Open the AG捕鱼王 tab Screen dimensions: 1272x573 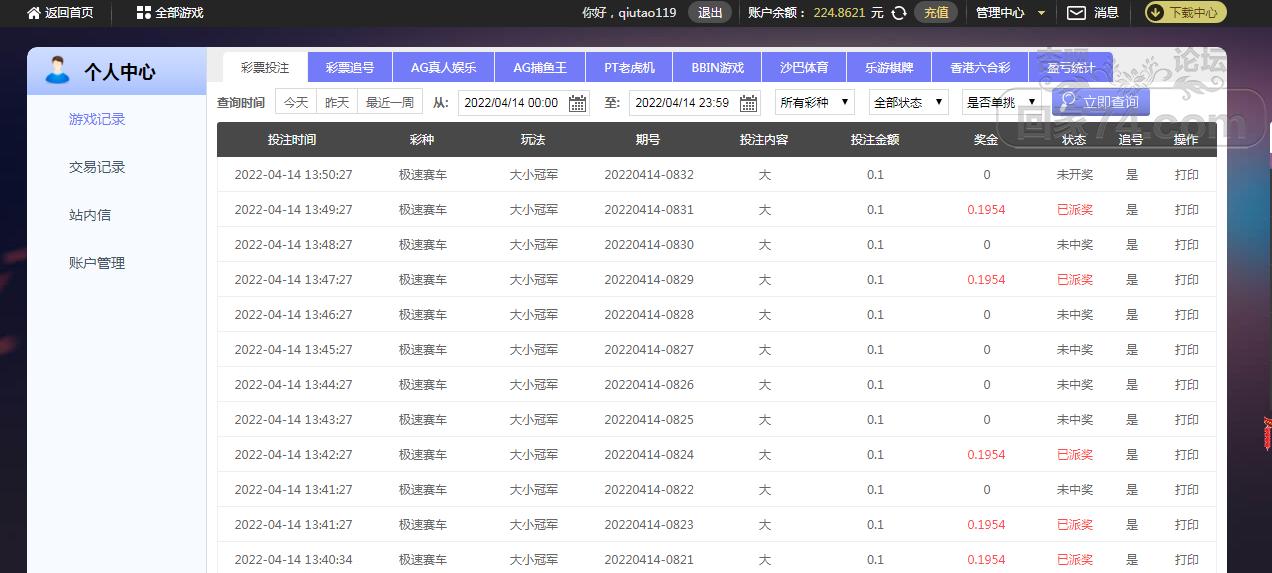tap(540, 67)
